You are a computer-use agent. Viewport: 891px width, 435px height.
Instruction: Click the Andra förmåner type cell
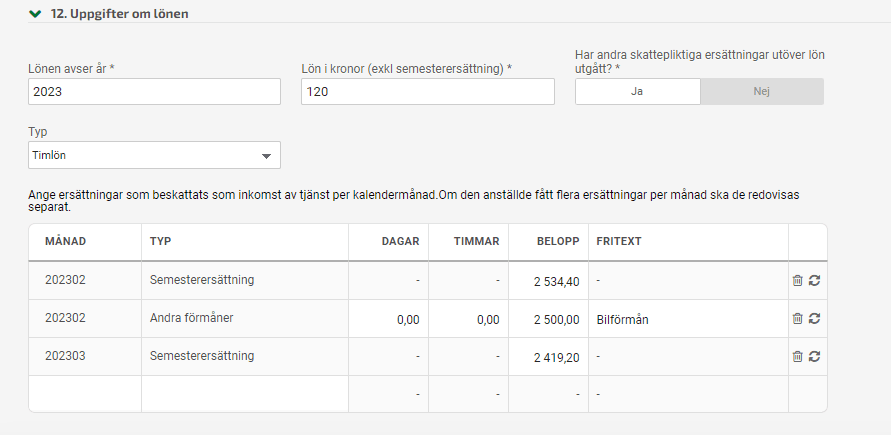click(x=245, y=319)
